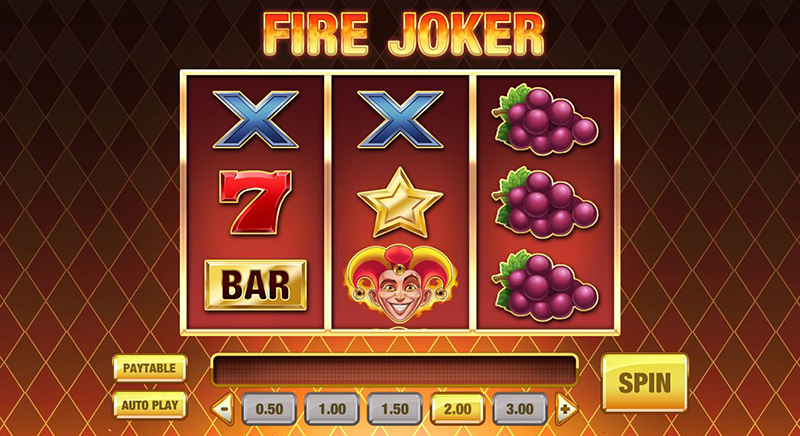Open the PAYTABLE
This screenshot has width=800, height=436.
point(149,368)
